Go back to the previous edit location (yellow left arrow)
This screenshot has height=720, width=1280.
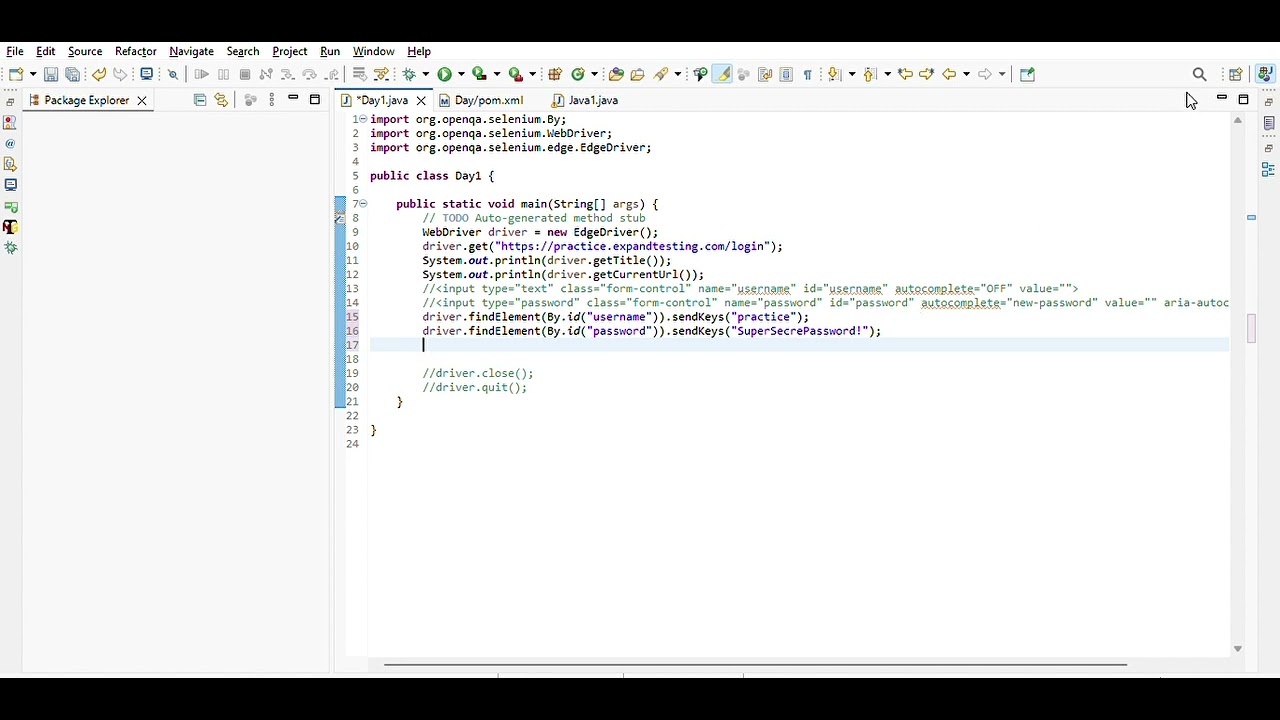905,74
